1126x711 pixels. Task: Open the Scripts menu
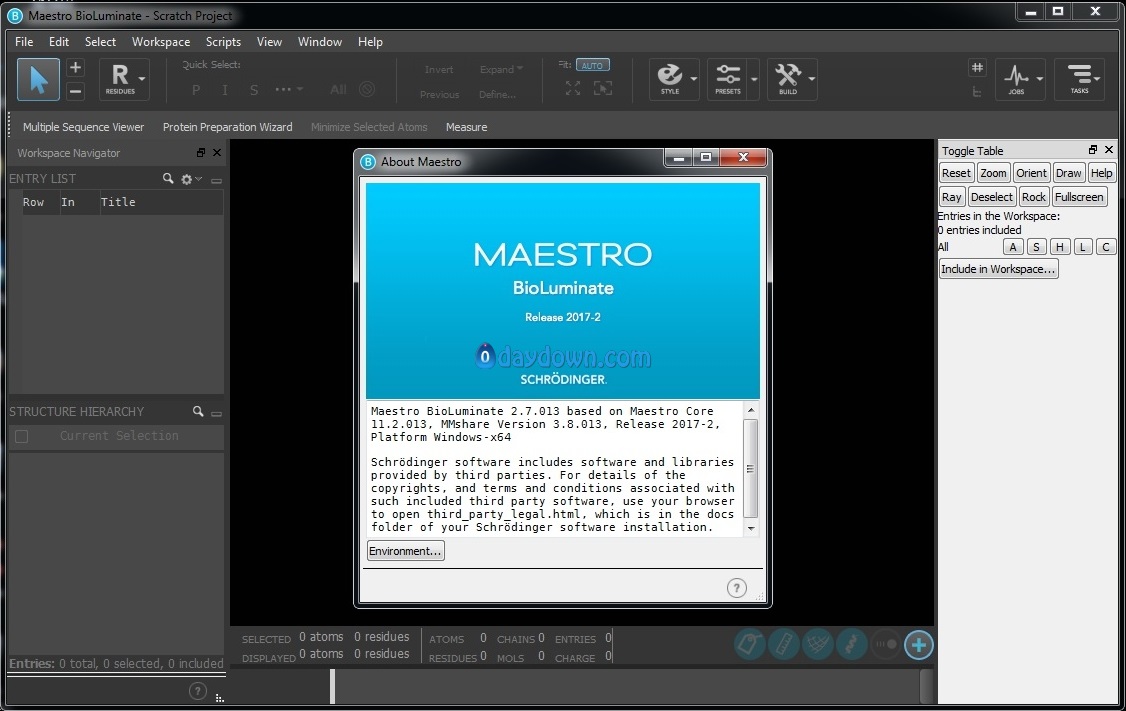tap(223, 42)
